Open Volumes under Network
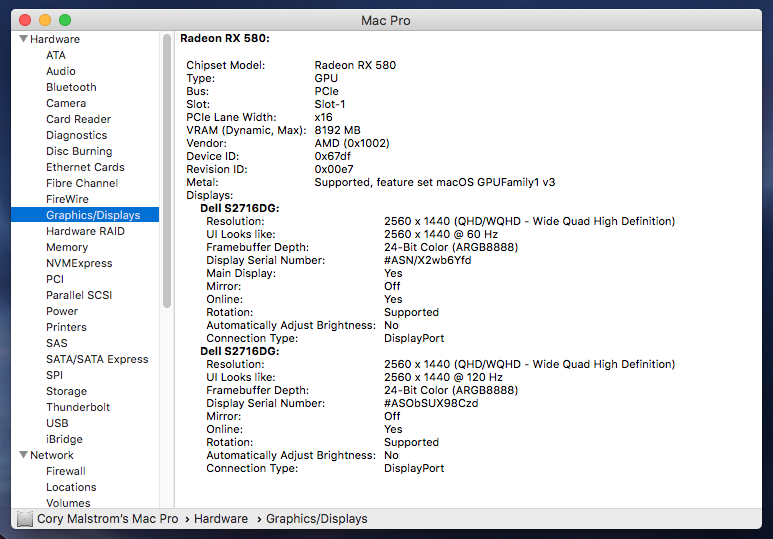Viewport: 773px width, 539px height. click(68, 503)
